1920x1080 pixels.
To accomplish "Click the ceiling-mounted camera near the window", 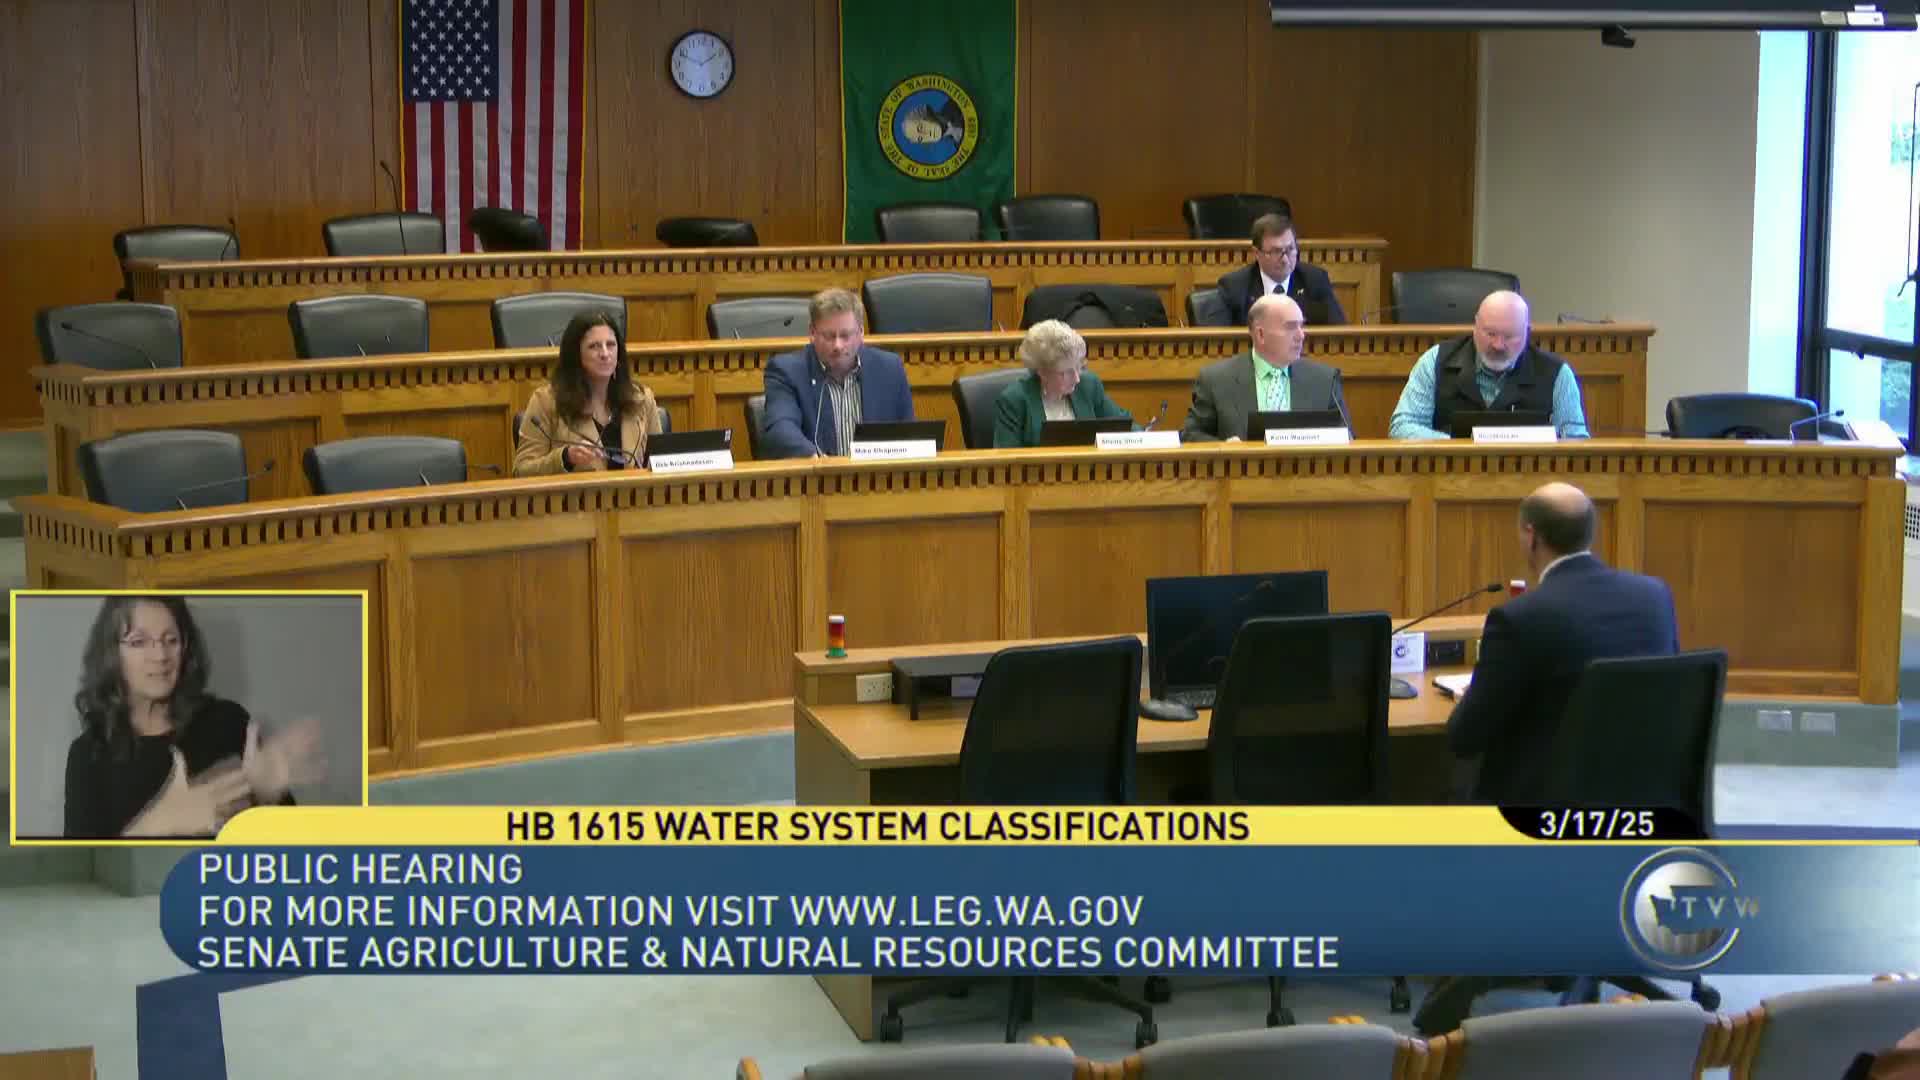I will (1617, 37).
